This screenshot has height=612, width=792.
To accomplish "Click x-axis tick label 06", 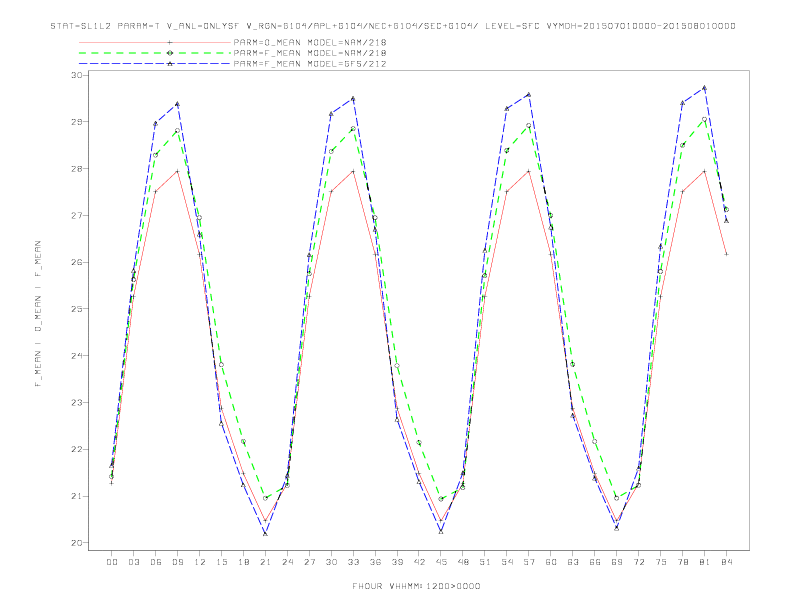I will pos(156,562).
